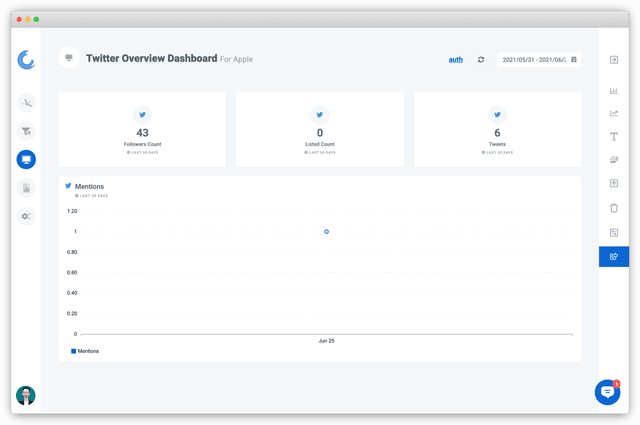Click the upload/export icon in the right toolbar
This screenshot has height=425, width=640.
coord(613,183)
